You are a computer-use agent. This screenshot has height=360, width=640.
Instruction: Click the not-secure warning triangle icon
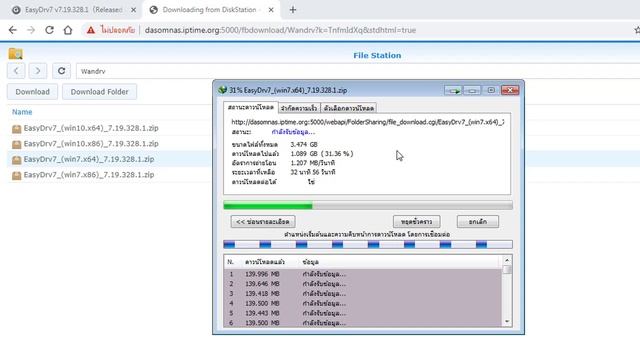tap(91, 30)
